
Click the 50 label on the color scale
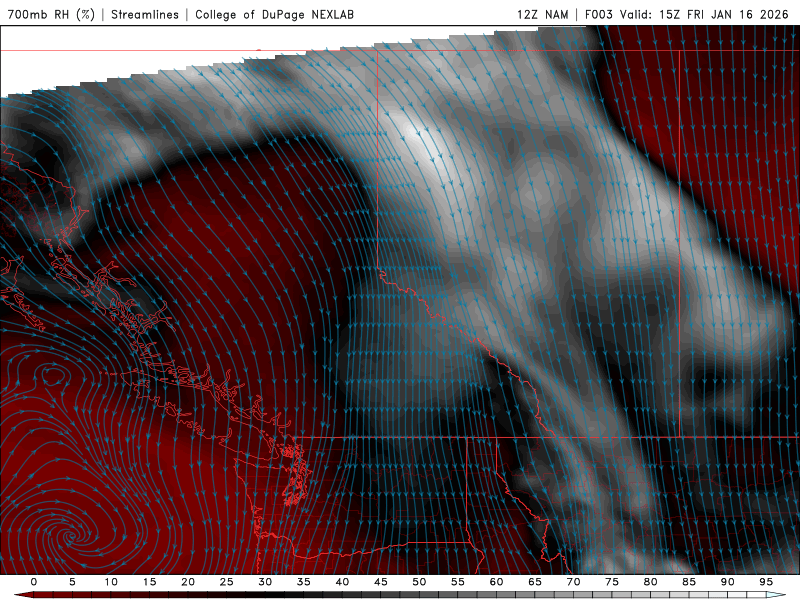419,582
